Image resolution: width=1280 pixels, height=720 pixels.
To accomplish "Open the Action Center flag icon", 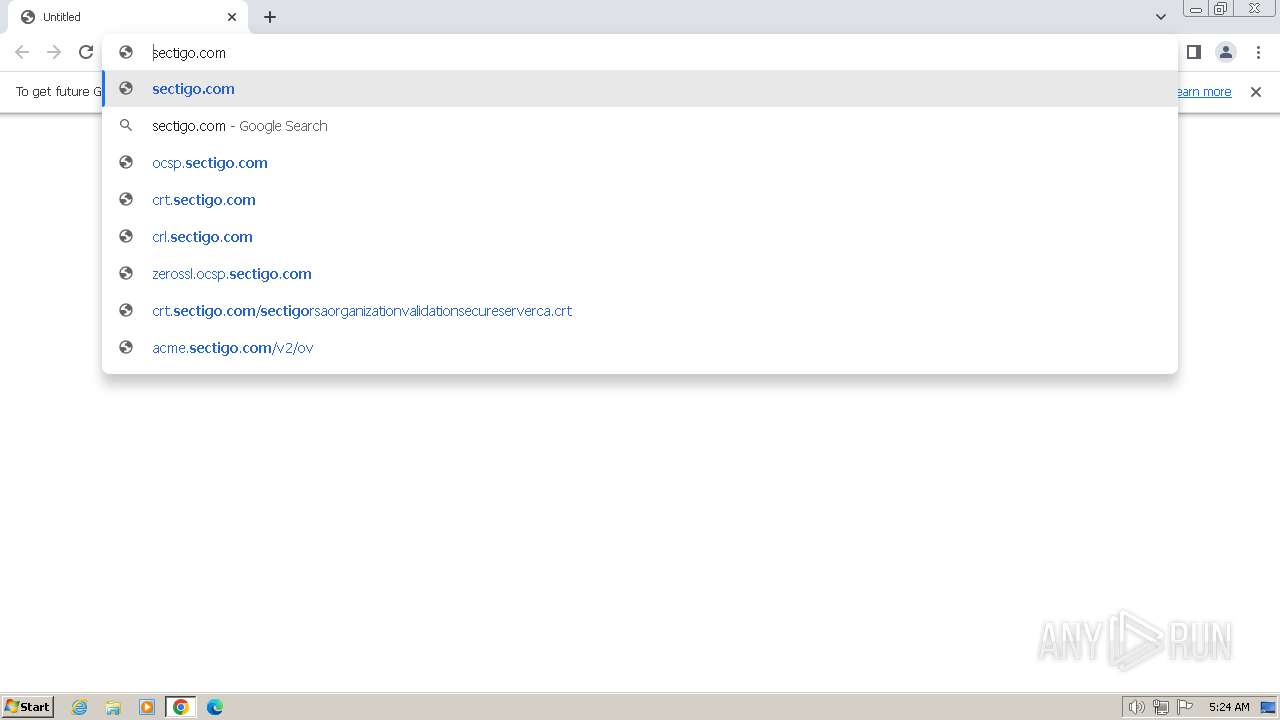I will click(1185, 707).
